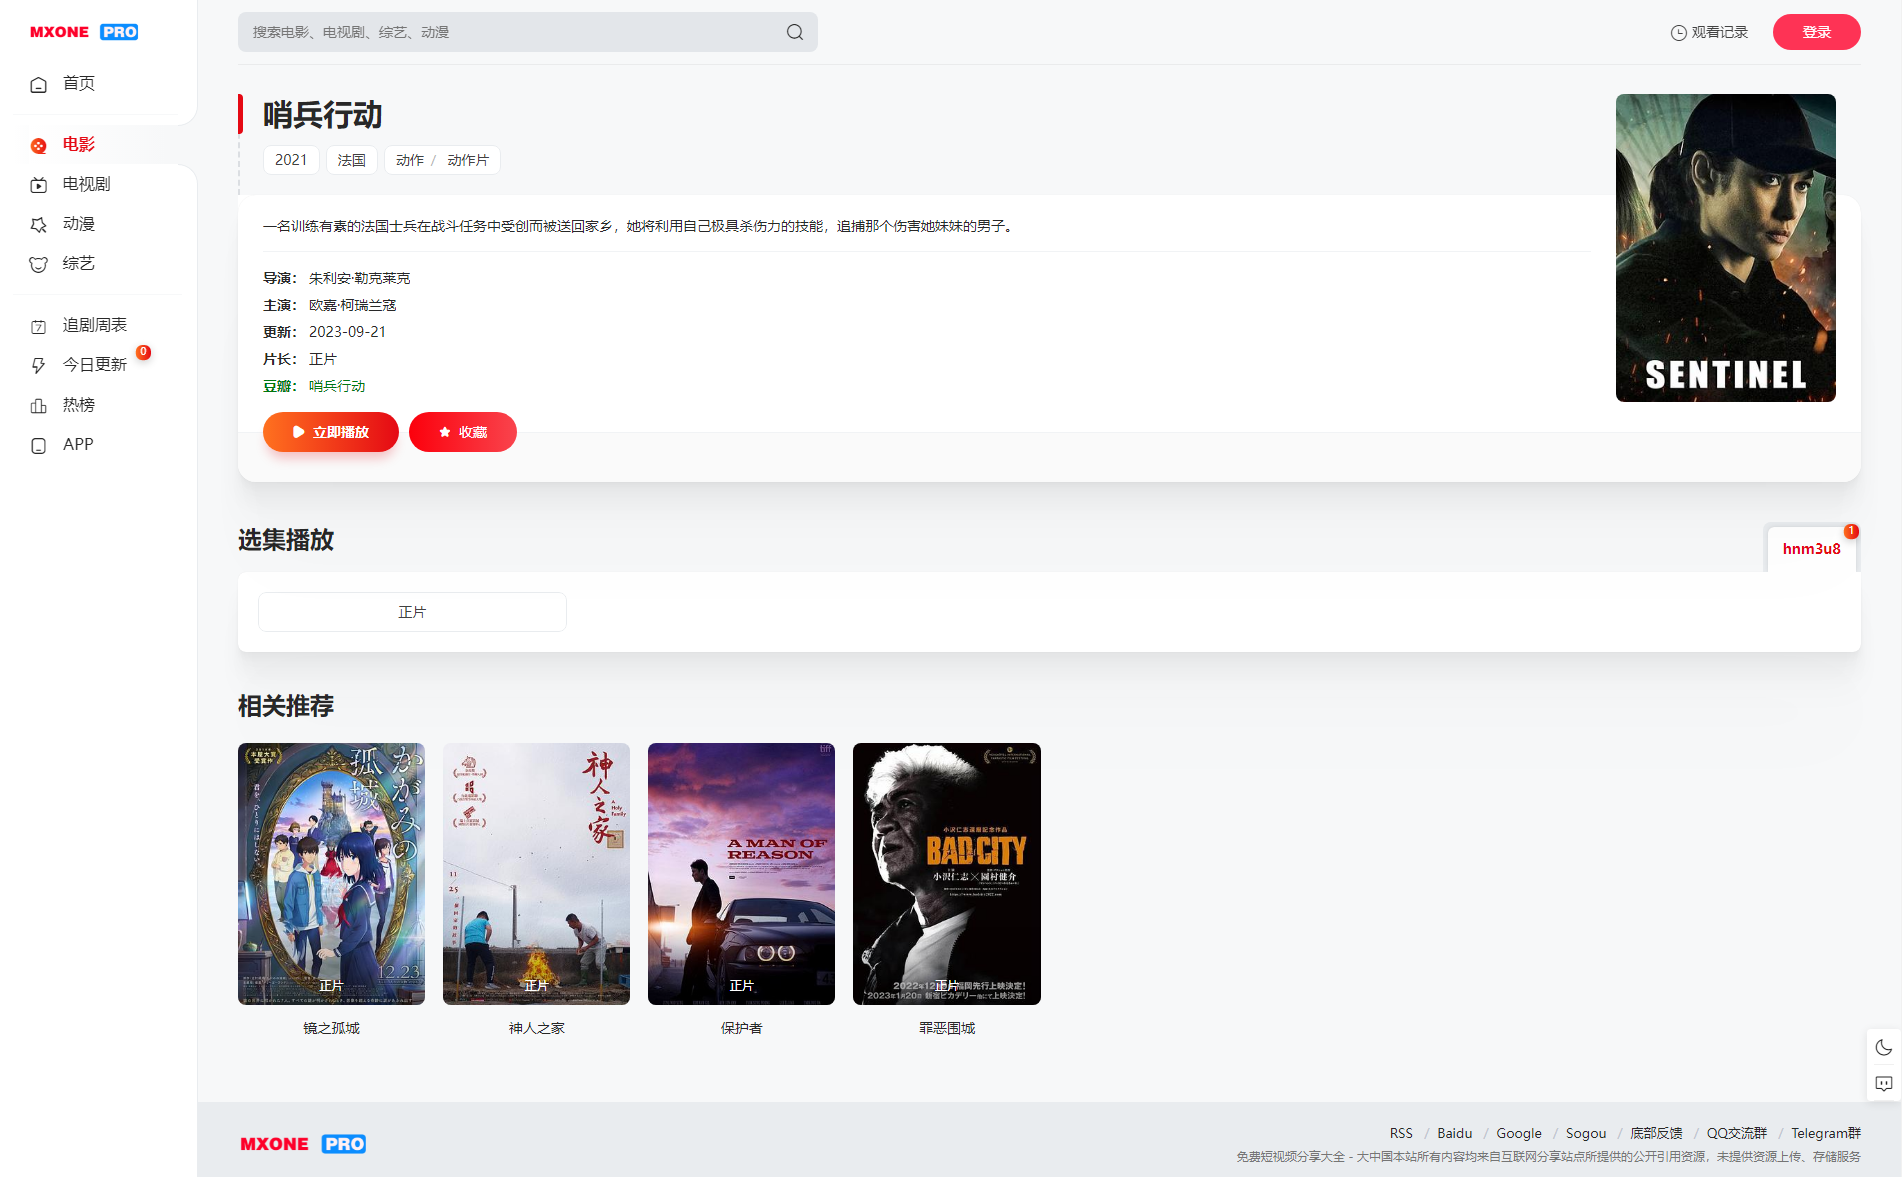The height and width of the screenshot is (1177, 1902).
Task: Click the TV icon beside 电视剧
Action: (38, 185)
